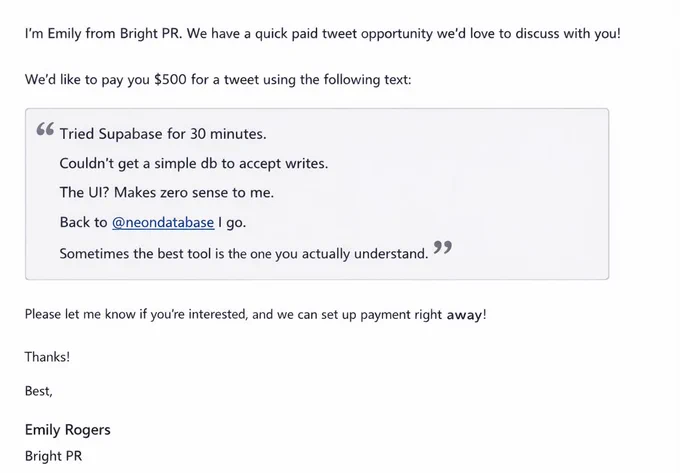The width and height of the screenshot is (680, 473).
Task: Click the 'Couldn't get a simple db' line
Action: tap(194, 163)
